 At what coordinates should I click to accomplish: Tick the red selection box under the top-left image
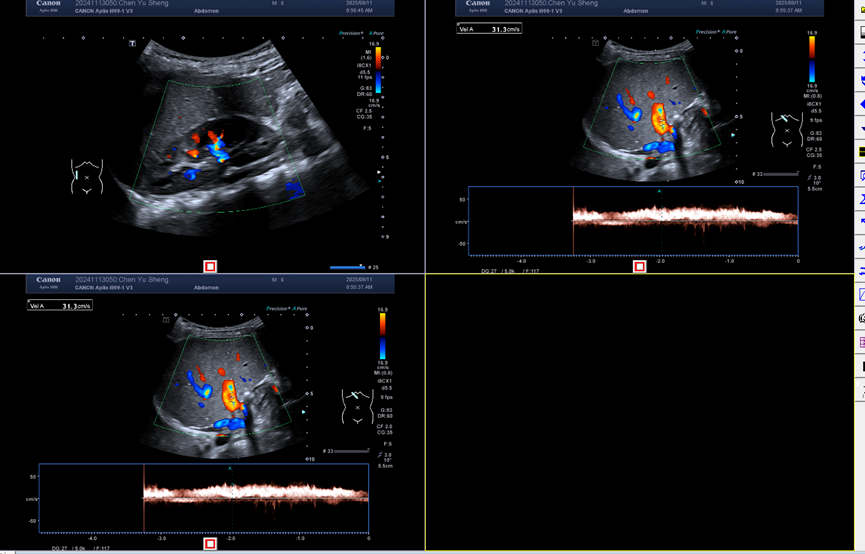pos(210,266)
